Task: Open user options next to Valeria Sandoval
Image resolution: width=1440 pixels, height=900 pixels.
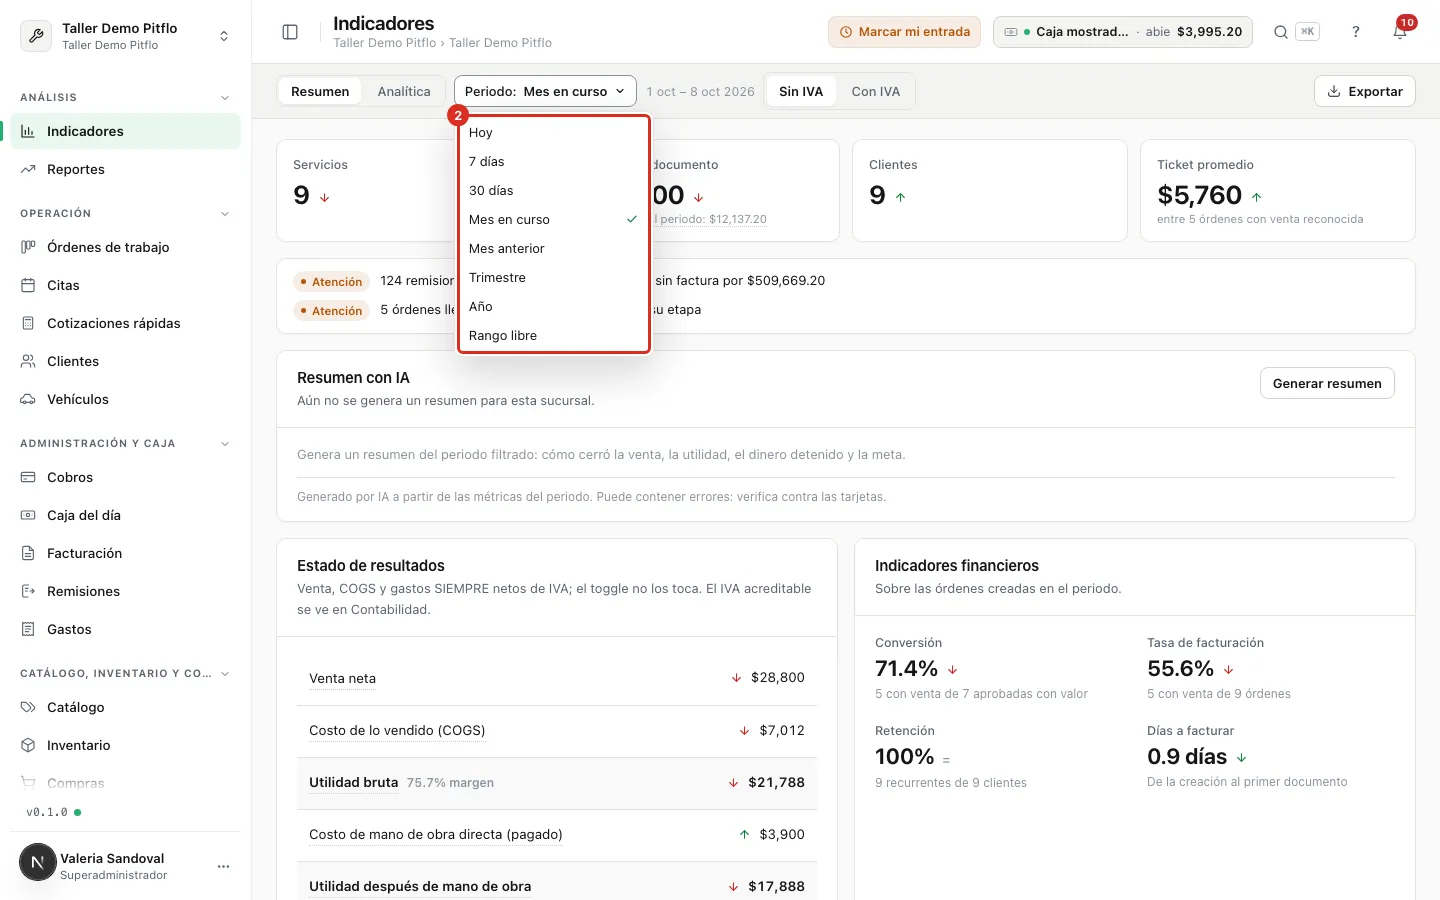Action: (x=223, y=866)
